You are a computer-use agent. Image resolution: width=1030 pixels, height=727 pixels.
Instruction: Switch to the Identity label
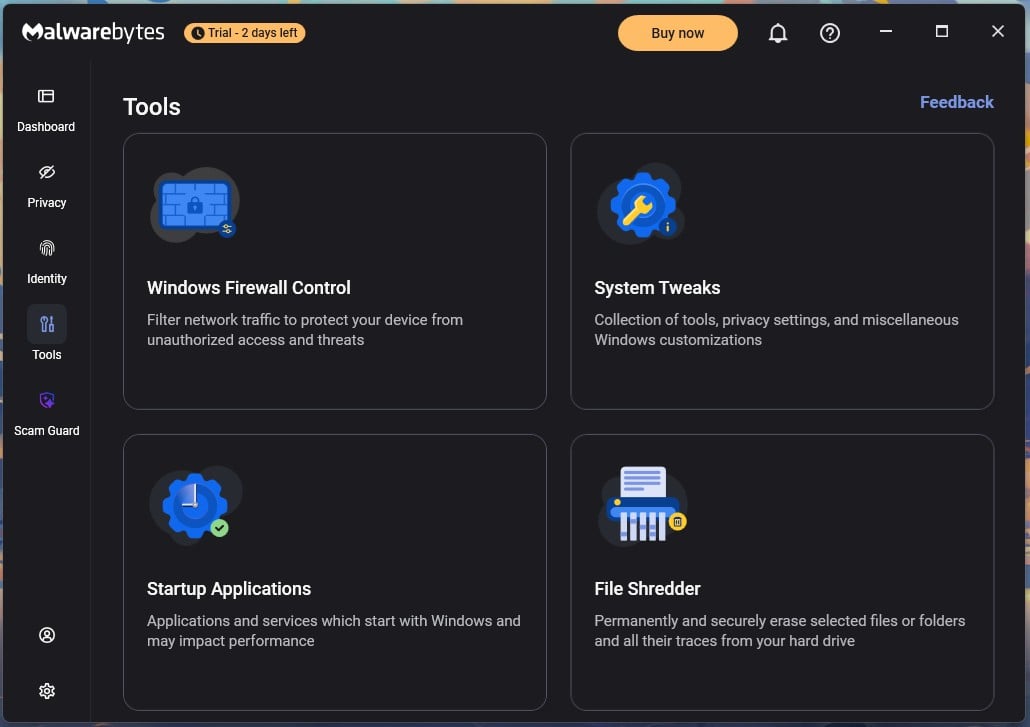click(x=47, y=279)
